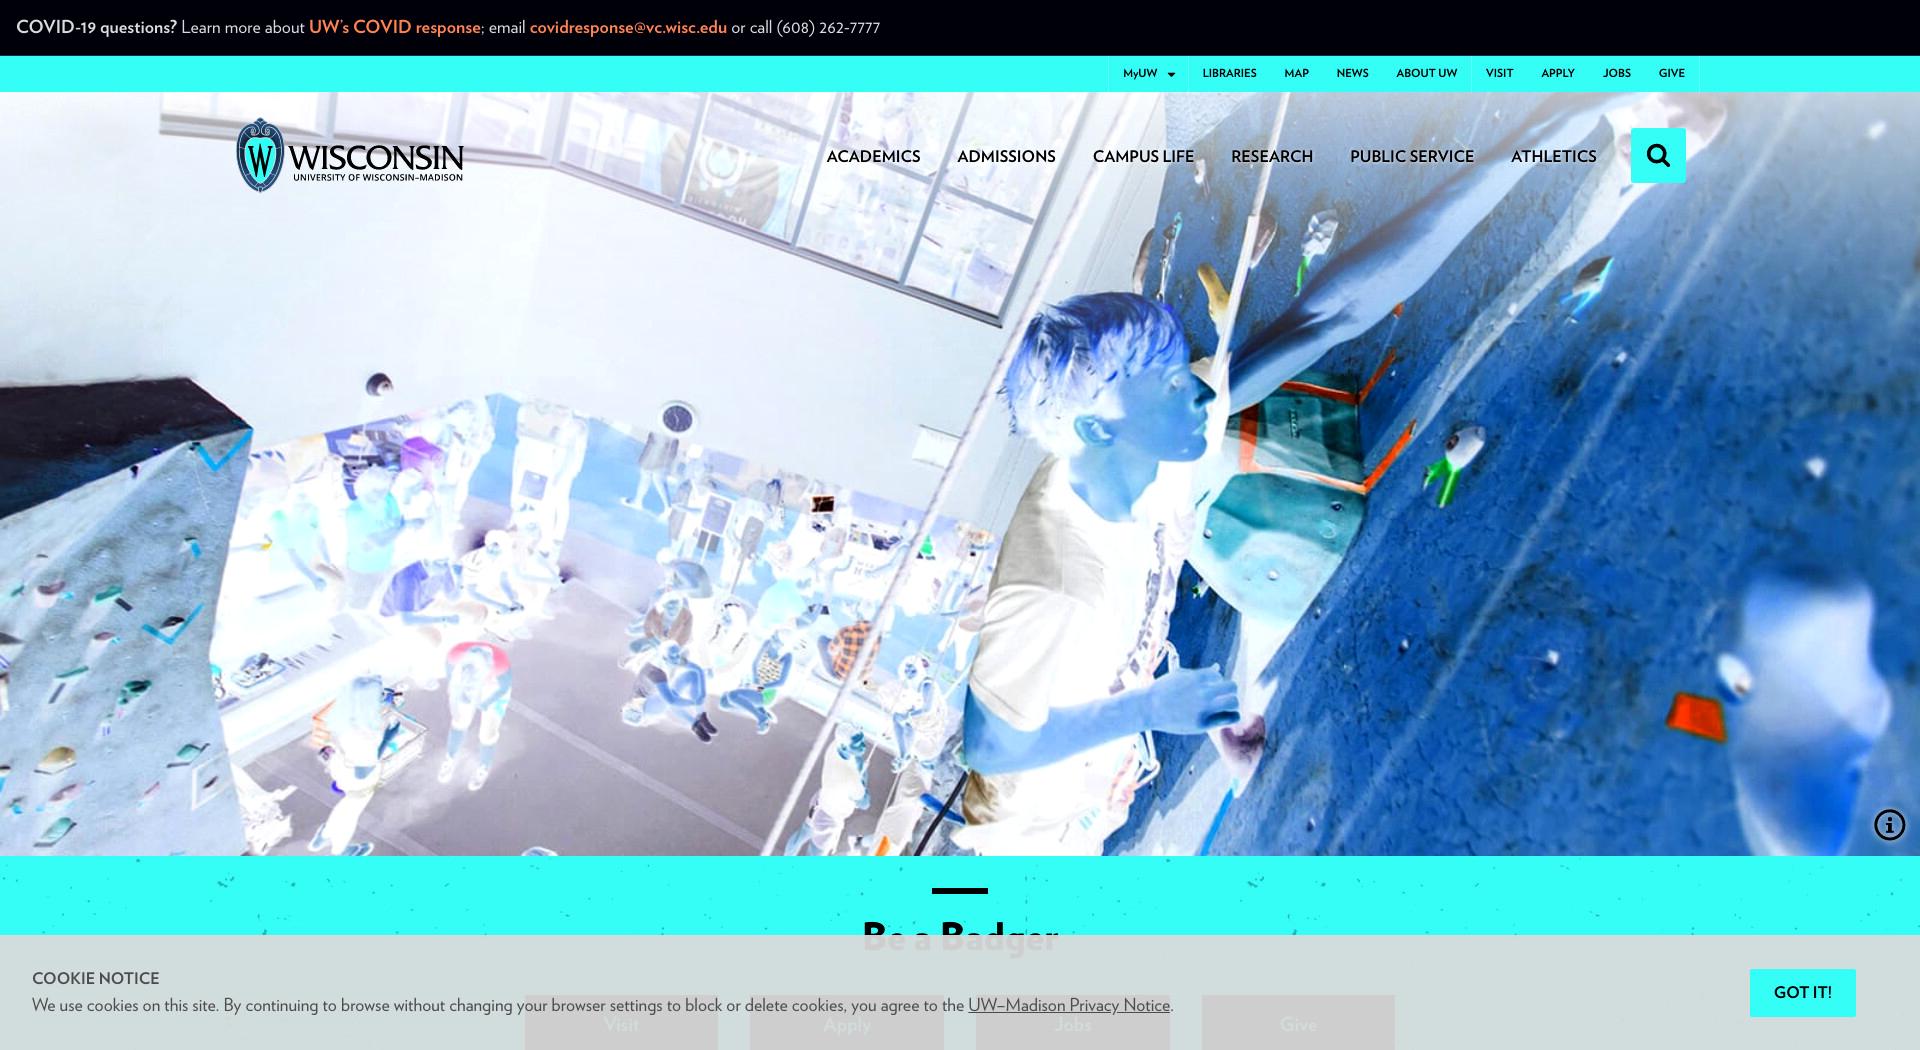Dismiss cookie notice with GOT IT!
Image resolution: width=1920 pixels, height=1050 pixels.
[x=1802, y=992]
